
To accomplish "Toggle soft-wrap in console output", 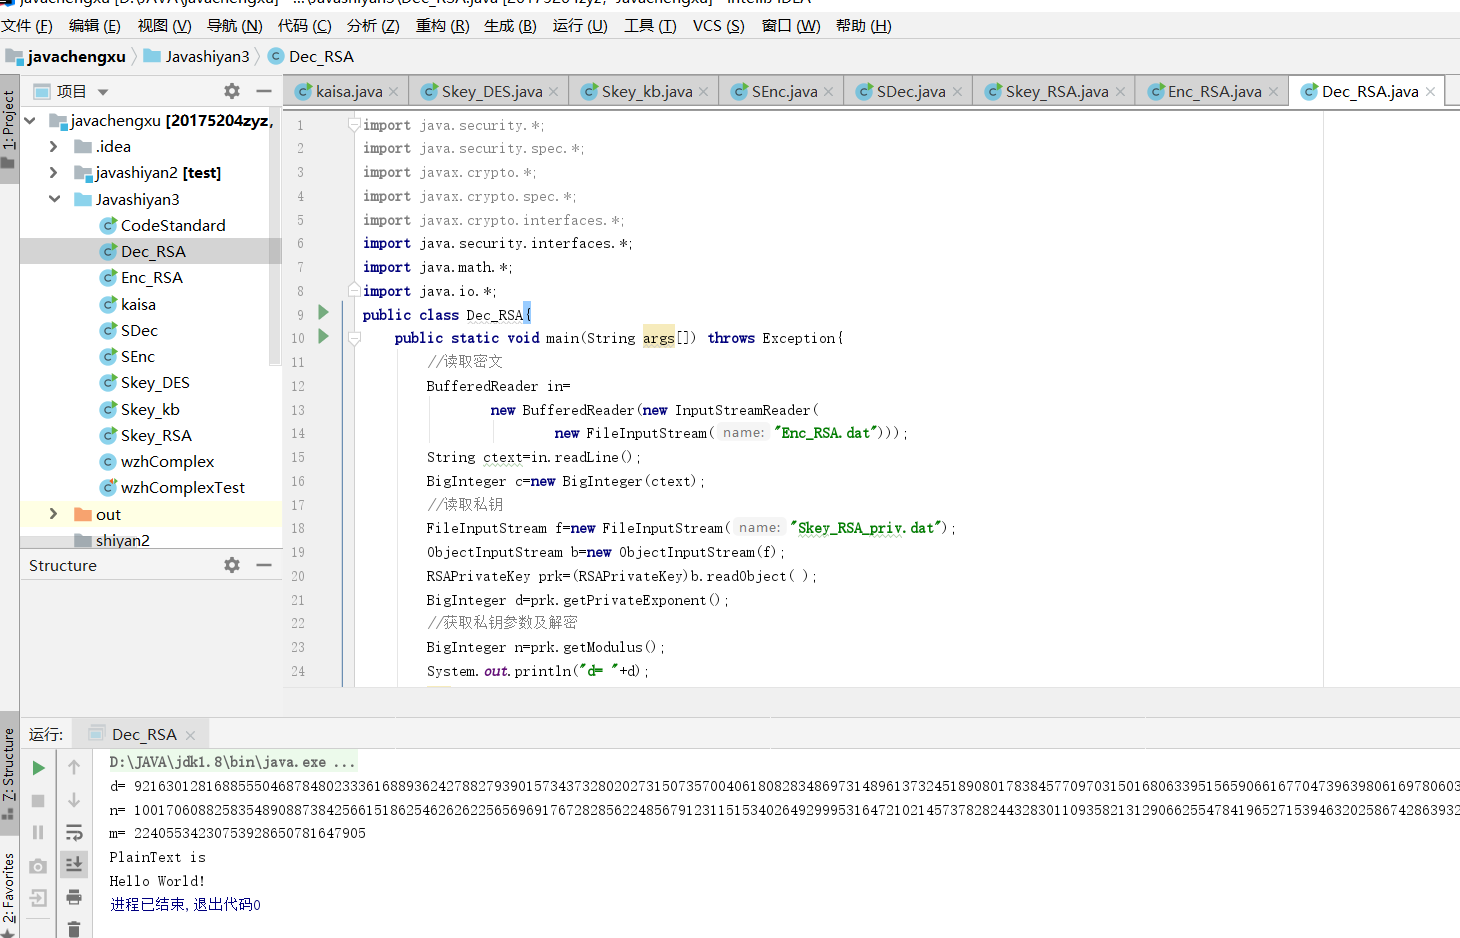I will tap(74, 832).
